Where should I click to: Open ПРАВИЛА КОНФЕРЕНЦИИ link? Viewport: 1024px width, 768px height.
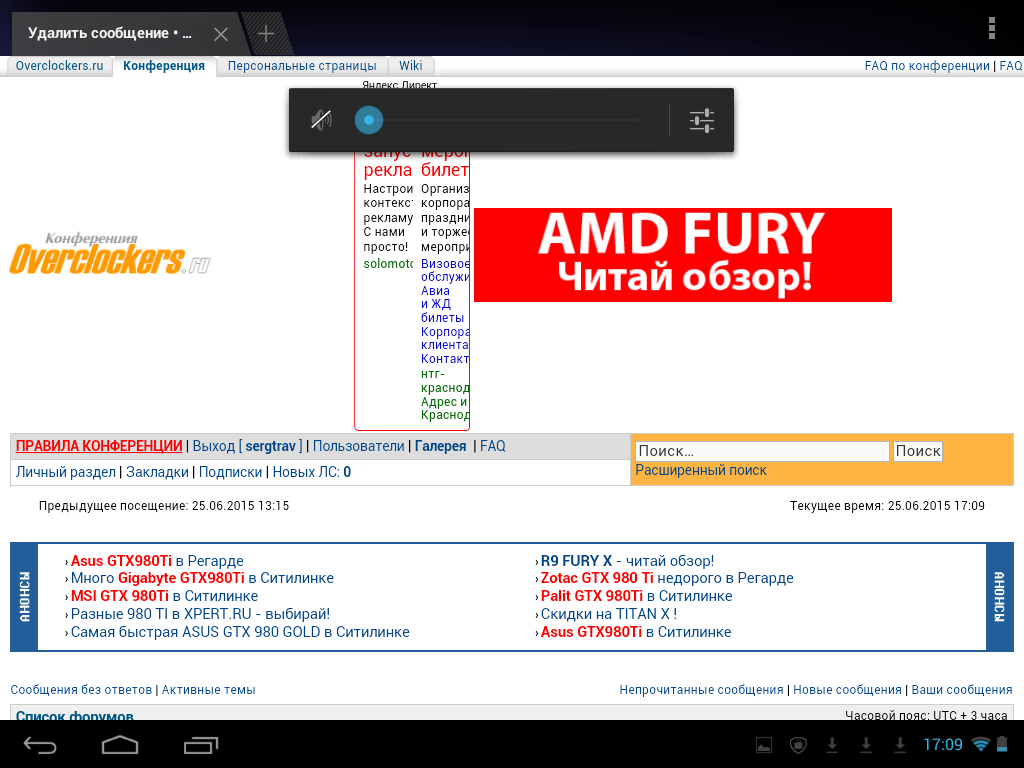99,446
